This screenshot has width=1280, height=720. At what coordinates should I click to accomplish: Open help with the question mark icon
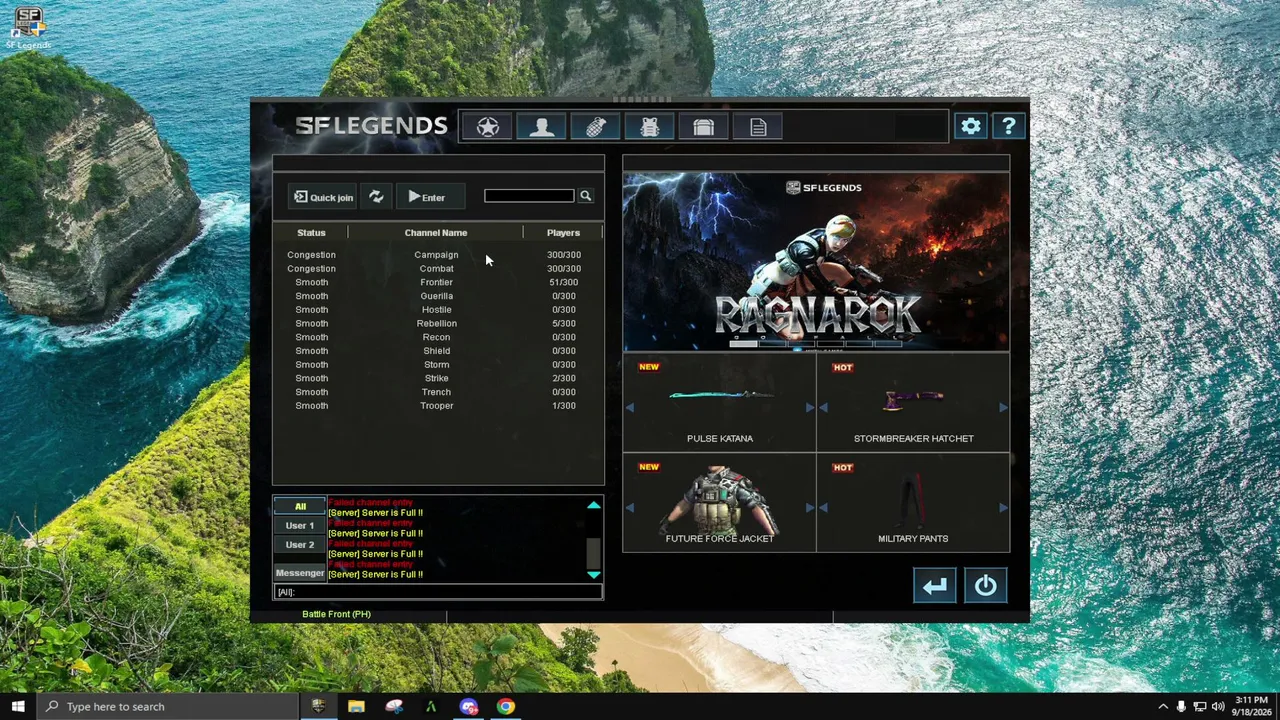(1008, 126)
